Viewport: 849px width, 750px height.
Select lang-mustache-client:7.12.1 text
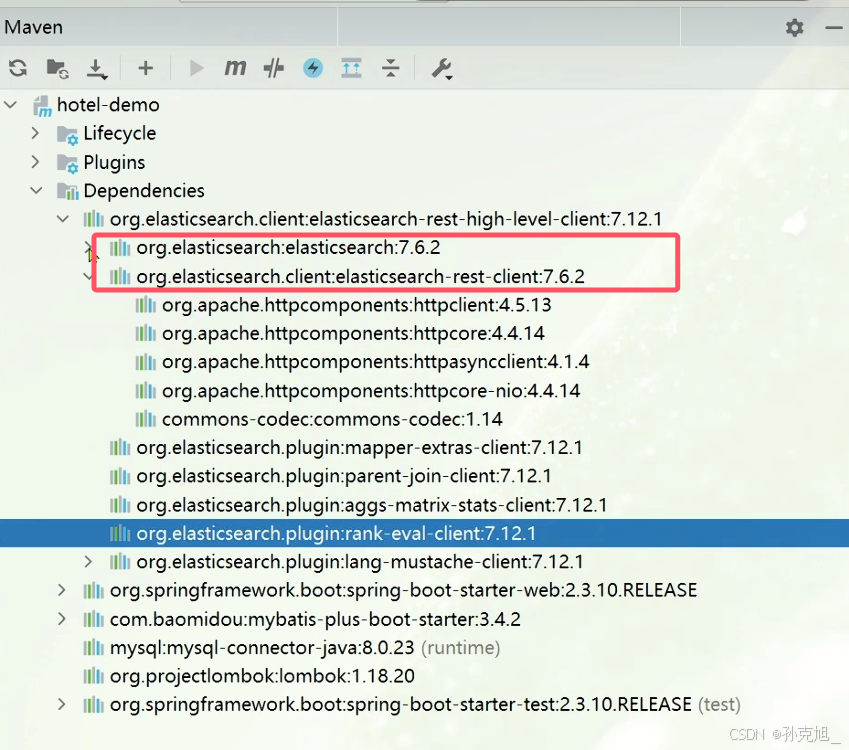tap(360, 562)
